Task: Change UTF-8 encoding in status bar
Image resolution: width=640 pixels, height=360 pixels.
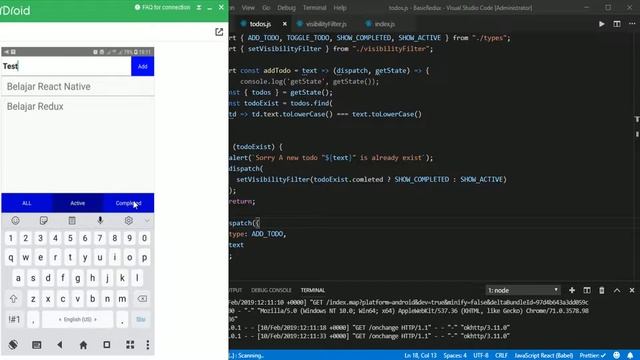Action: tap(481, 356)
